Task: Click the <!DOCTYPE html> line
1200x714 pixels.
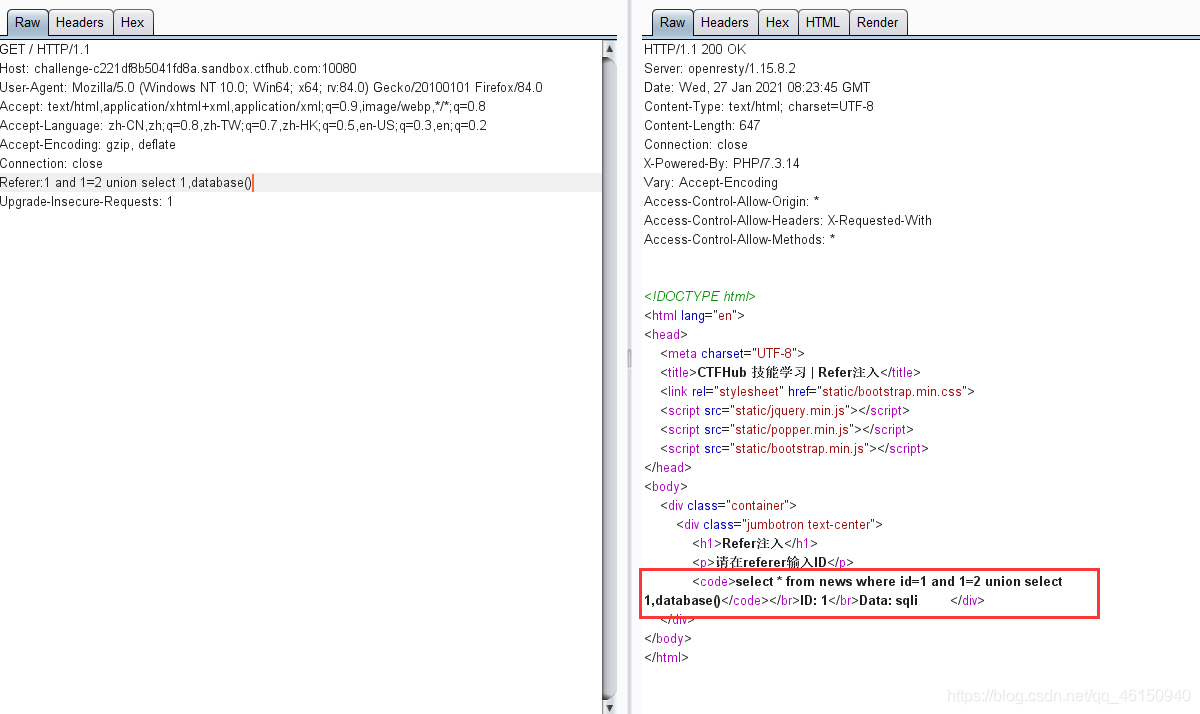Action: click(700, 296)
